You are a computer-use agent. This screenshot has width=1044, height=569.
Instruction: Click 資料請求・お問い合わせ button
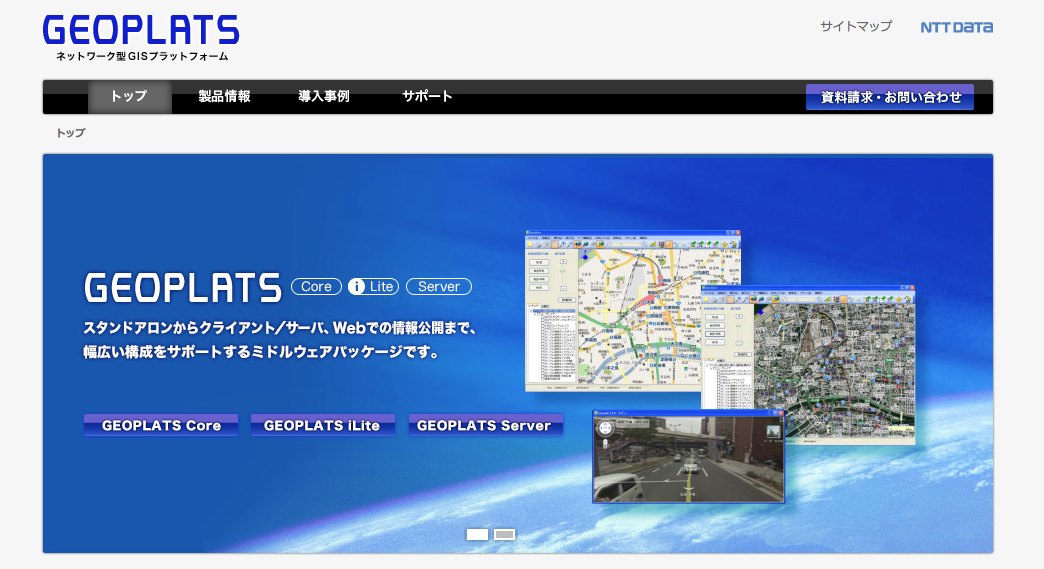pyautogui.click(x=890, y=97)
